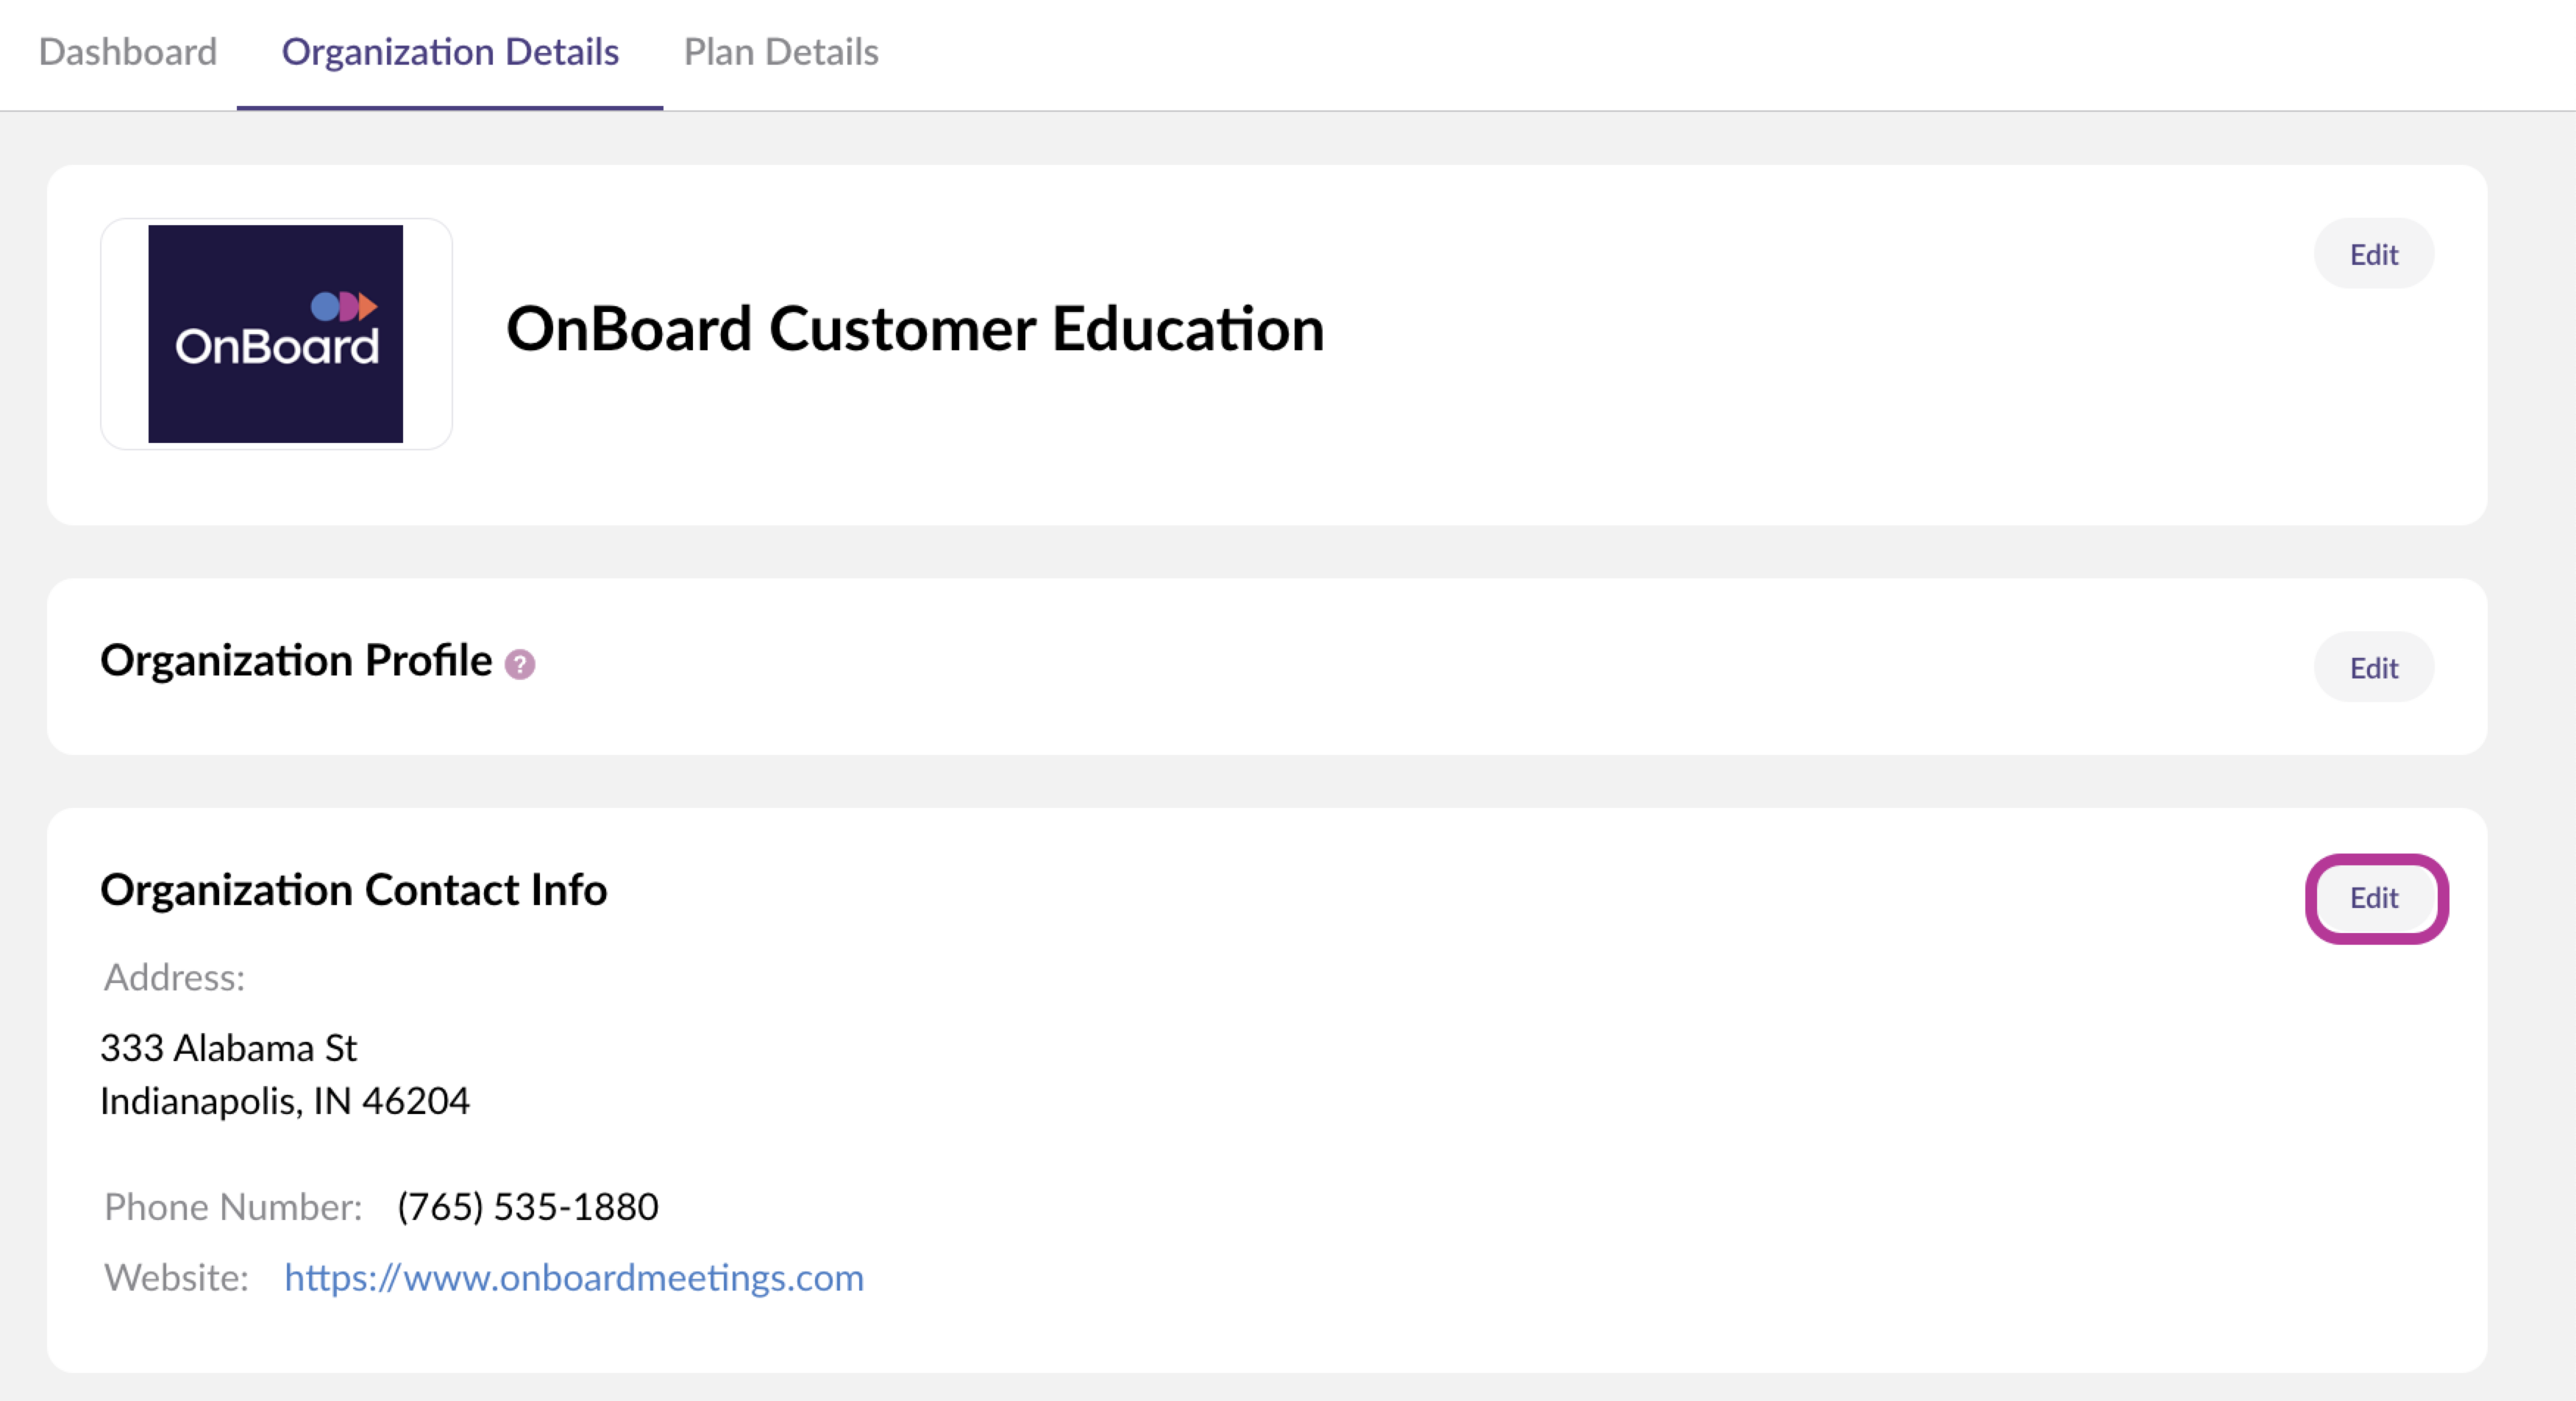Select the Organization Details tab
Image resolution: width=2576 pixels, height=1401 pixels.
(x=450, y=52)
